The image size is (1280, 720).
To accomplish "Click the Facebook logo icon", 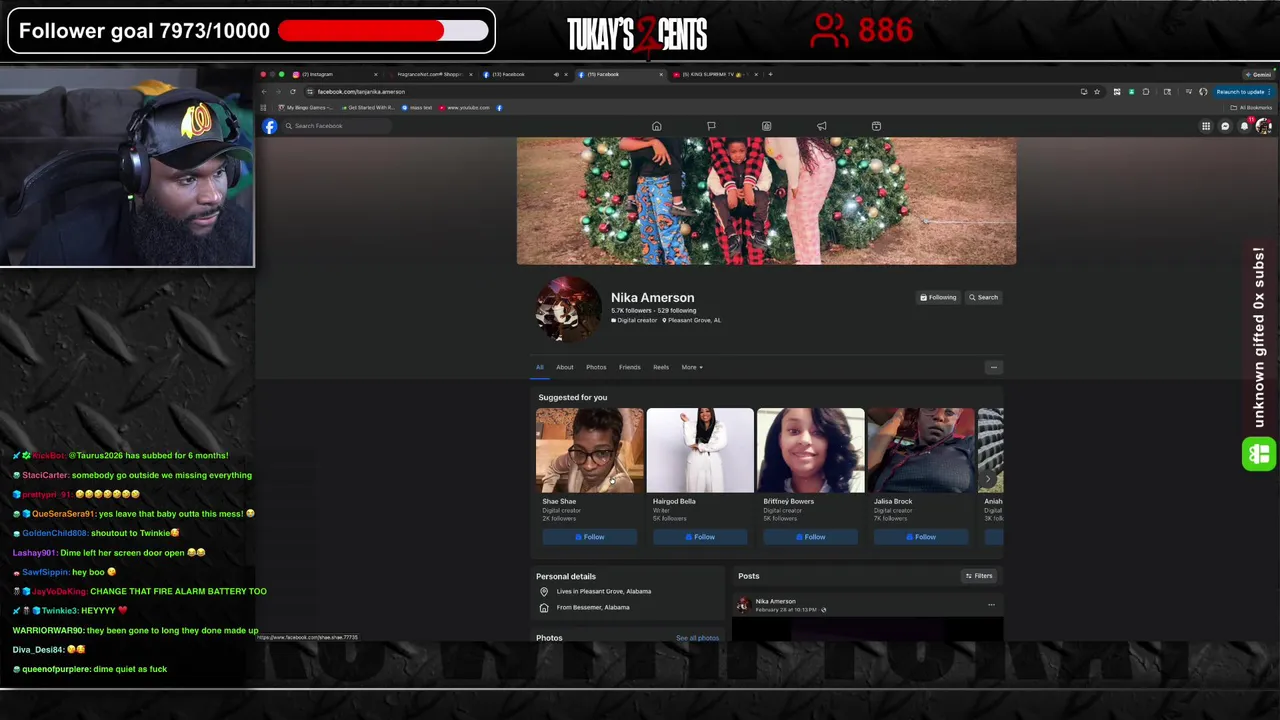I will pyautogui.click(x=270, y=126).
